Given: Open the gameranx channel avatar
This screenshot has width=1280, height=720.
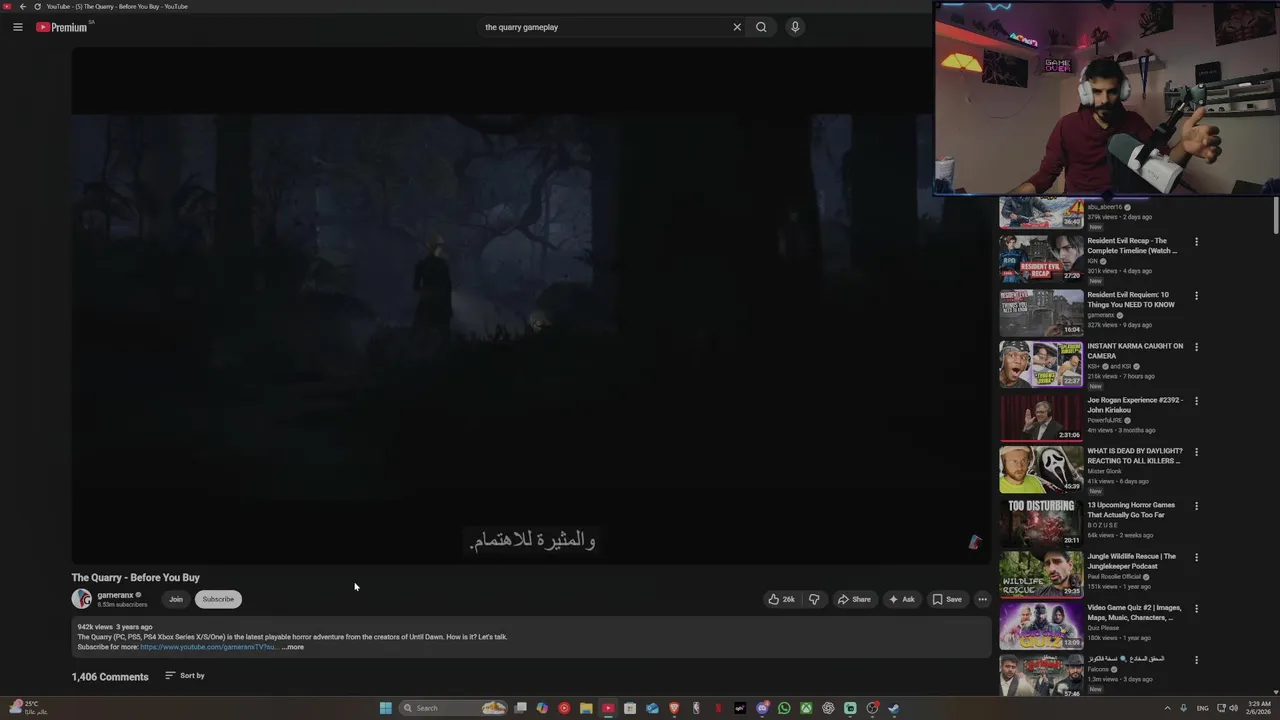Looking at the screenshot, I should coord(81,599).
